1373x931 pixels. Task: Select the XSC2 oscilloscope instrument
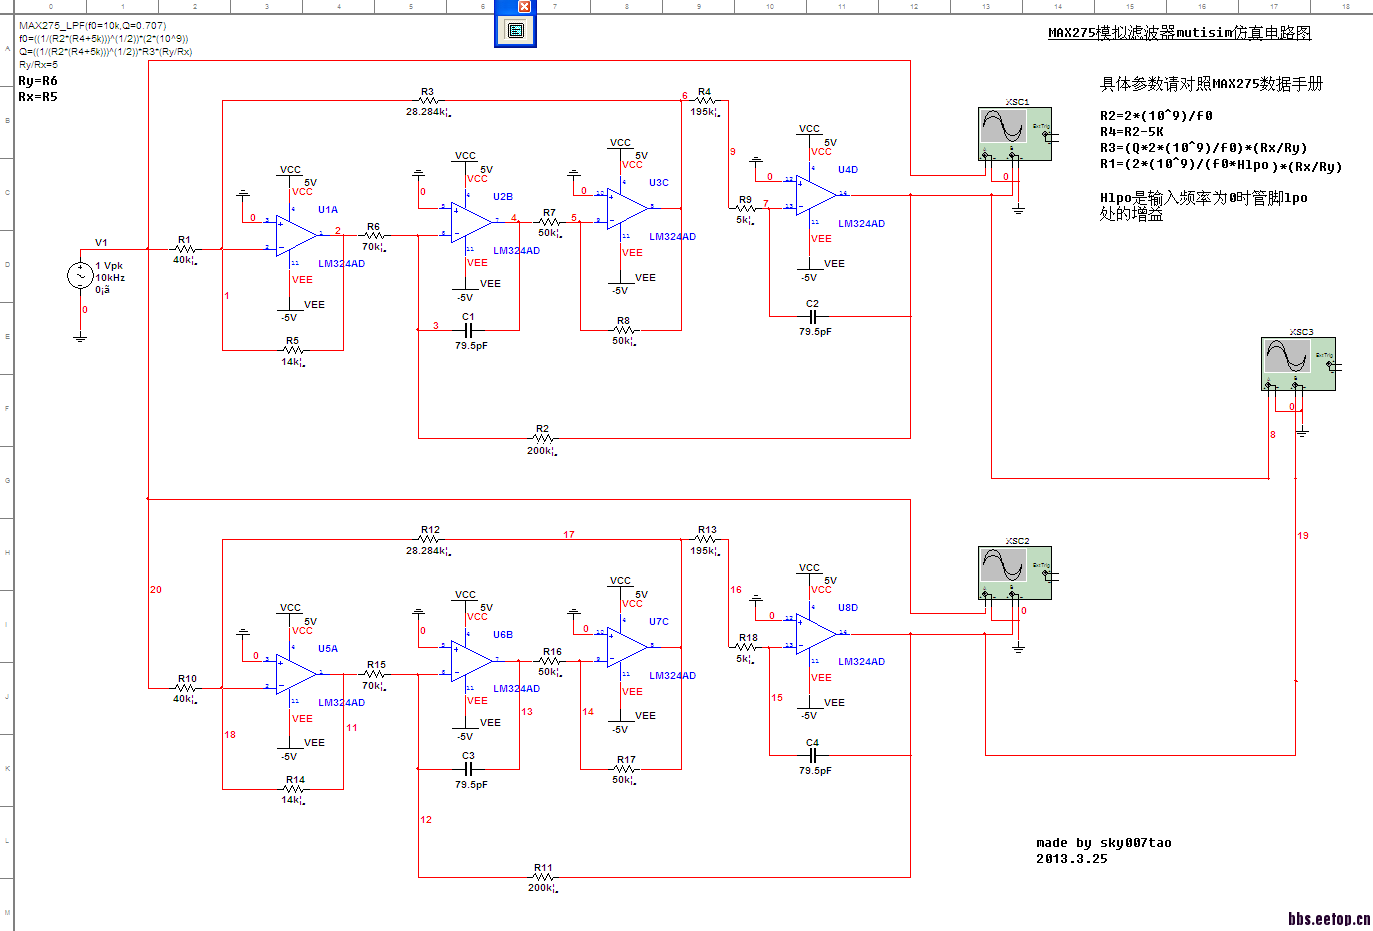point(1015,572)
